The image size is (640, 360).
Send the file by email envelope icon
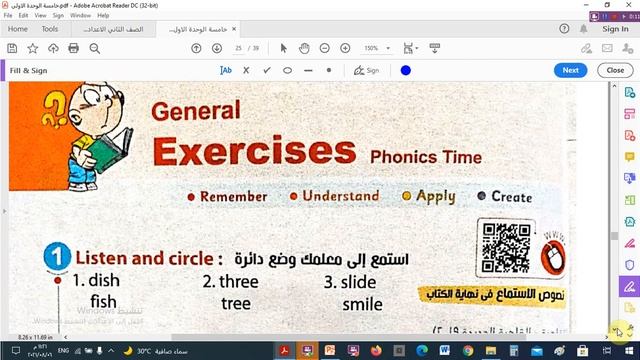[x=607, y=48]
